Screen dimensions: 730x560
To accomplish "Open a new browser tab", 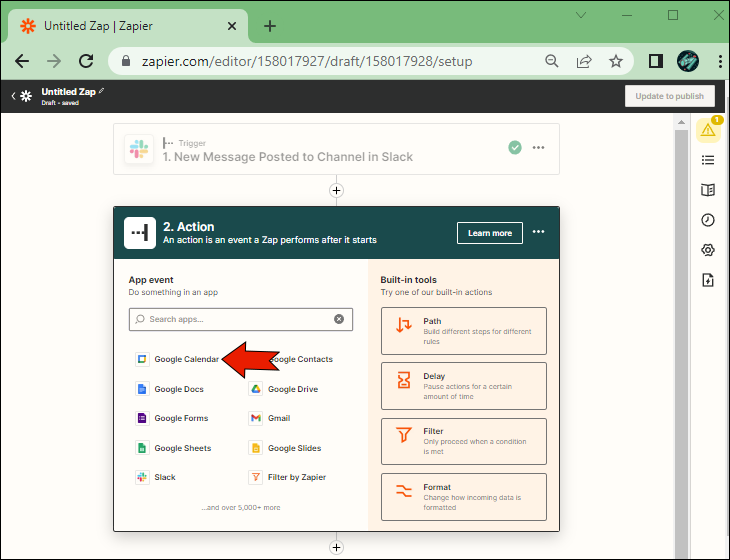I will [x=270, y=27].
